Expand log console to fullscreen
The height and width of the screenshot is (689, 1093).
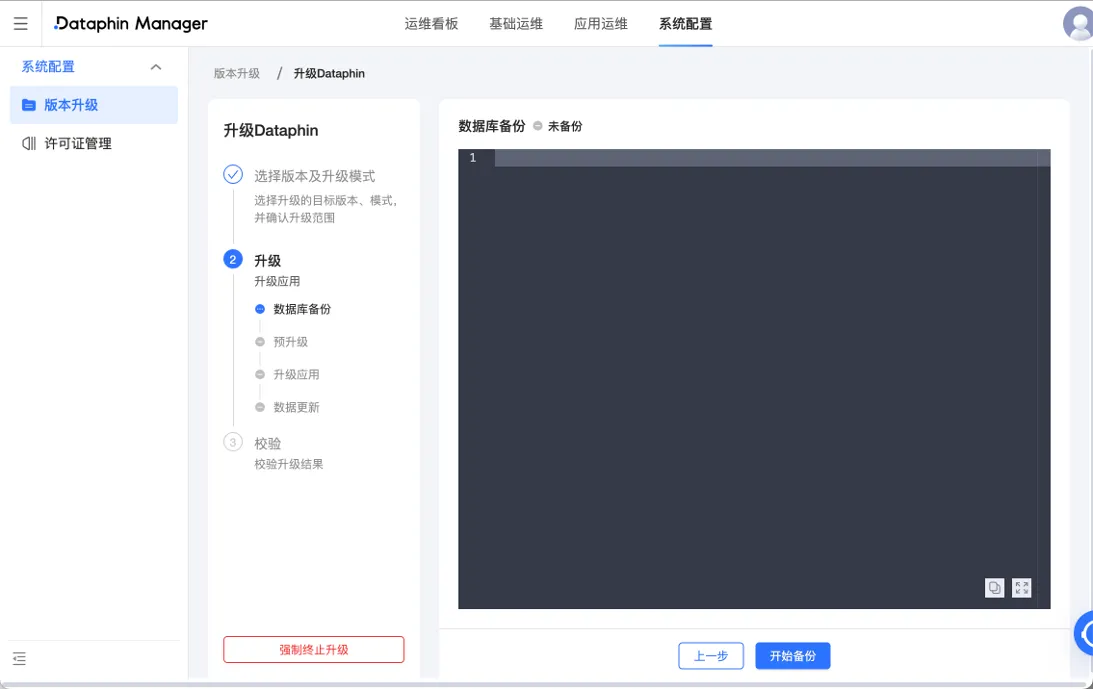[x=1021, y=588]
